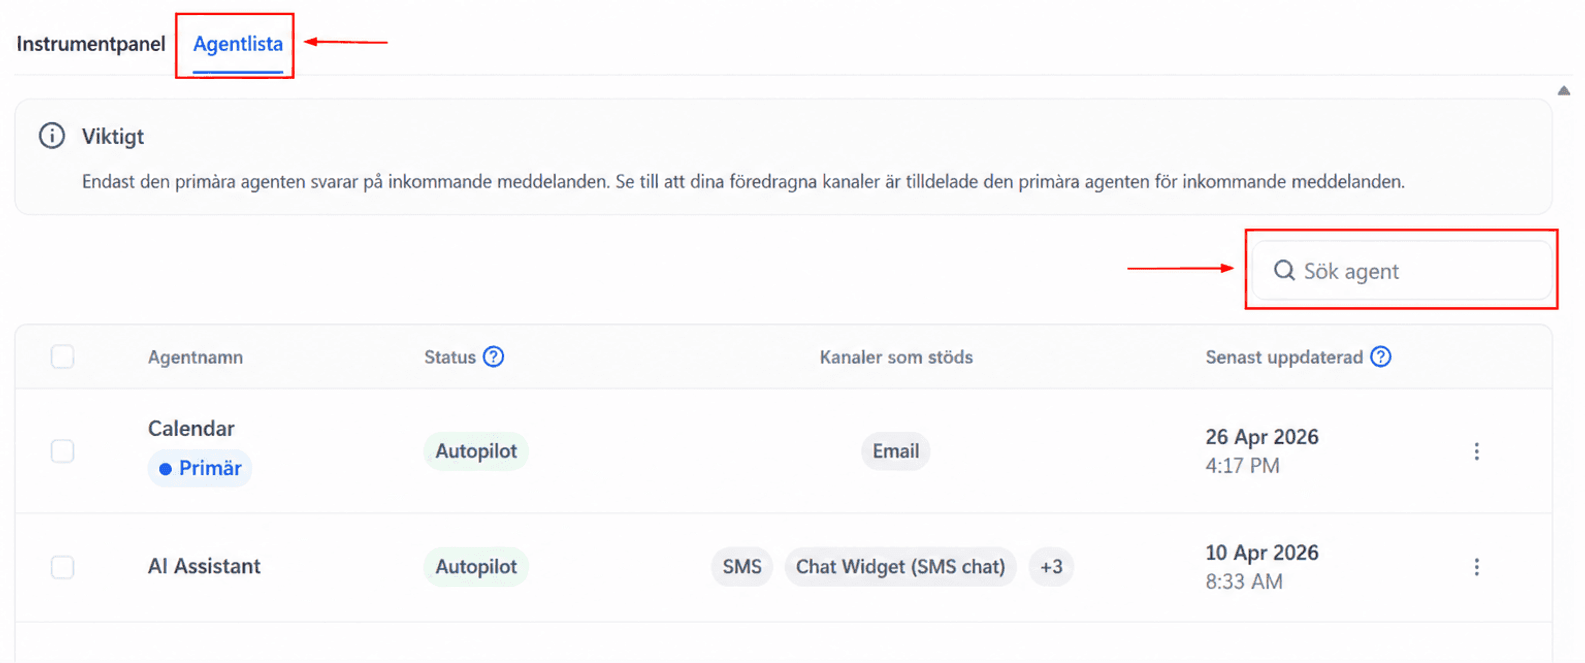
Task: Click the Email channel chip
Action: pyautogui.click(x=896, y=451)
